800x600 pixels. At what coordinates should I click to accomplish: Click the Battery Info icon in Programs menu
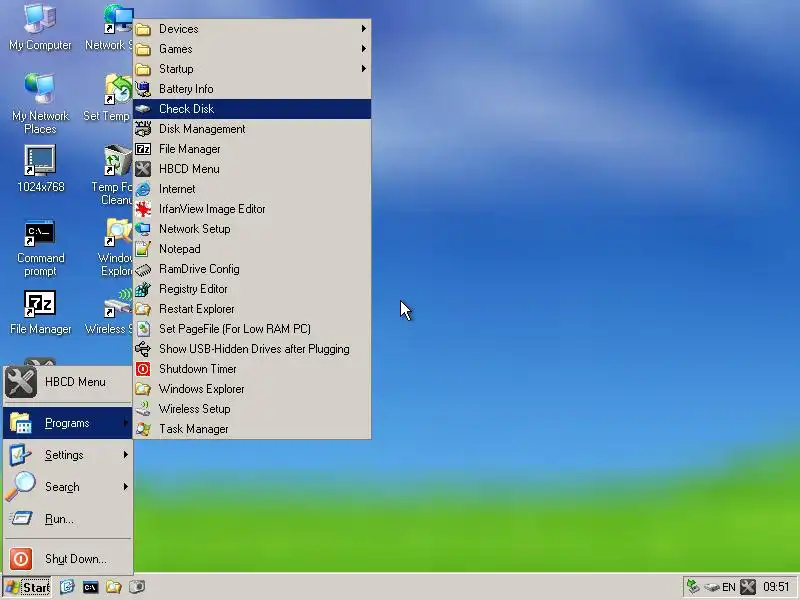click(143, 89)
